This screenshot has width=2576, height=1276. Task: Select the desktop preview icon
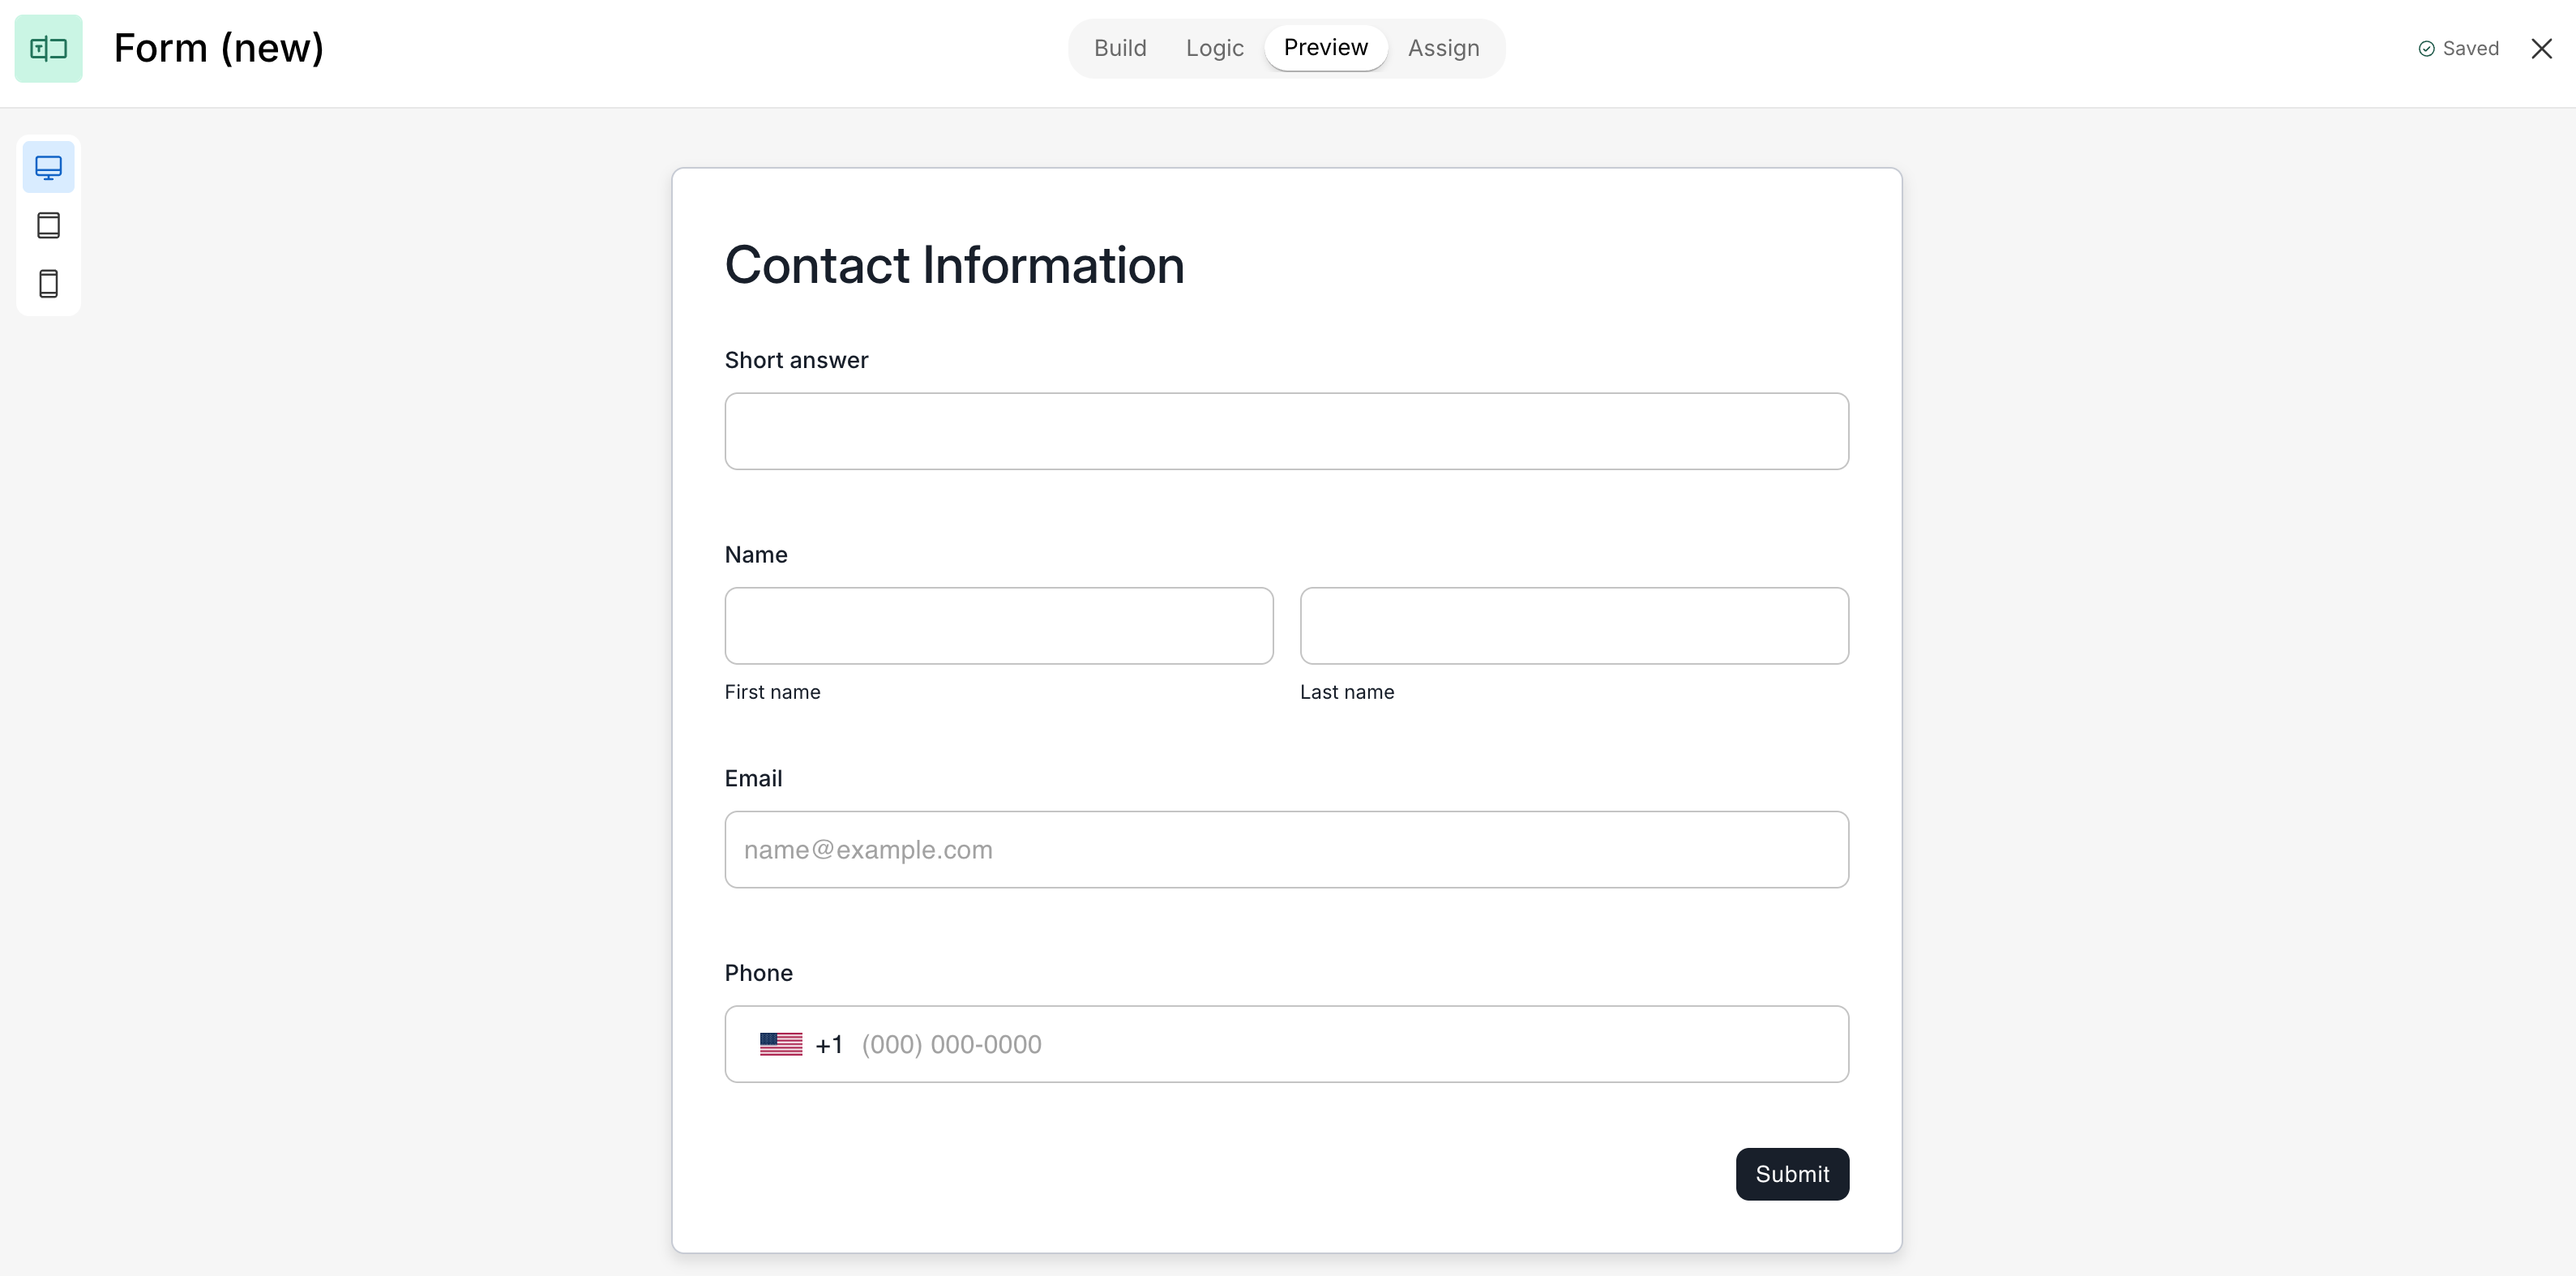tap(48, 167)
